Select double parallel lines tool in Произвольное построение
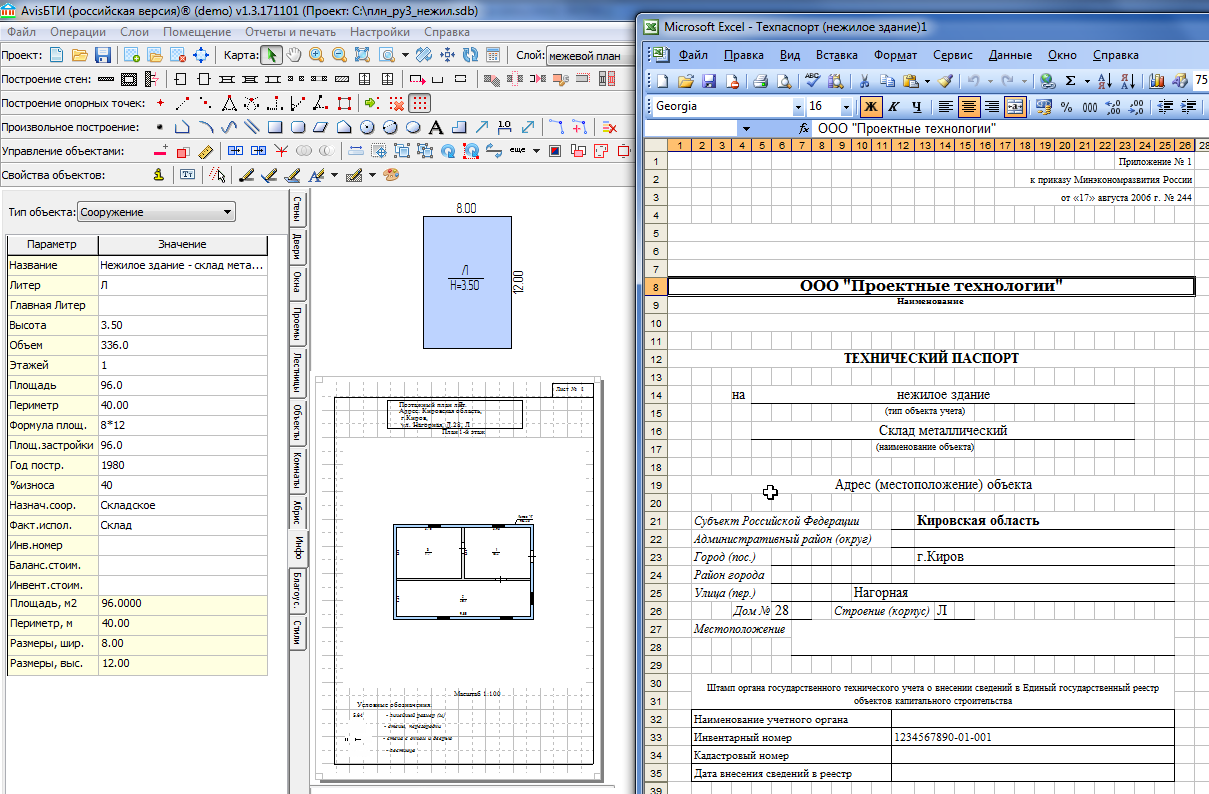 (251, 127)
